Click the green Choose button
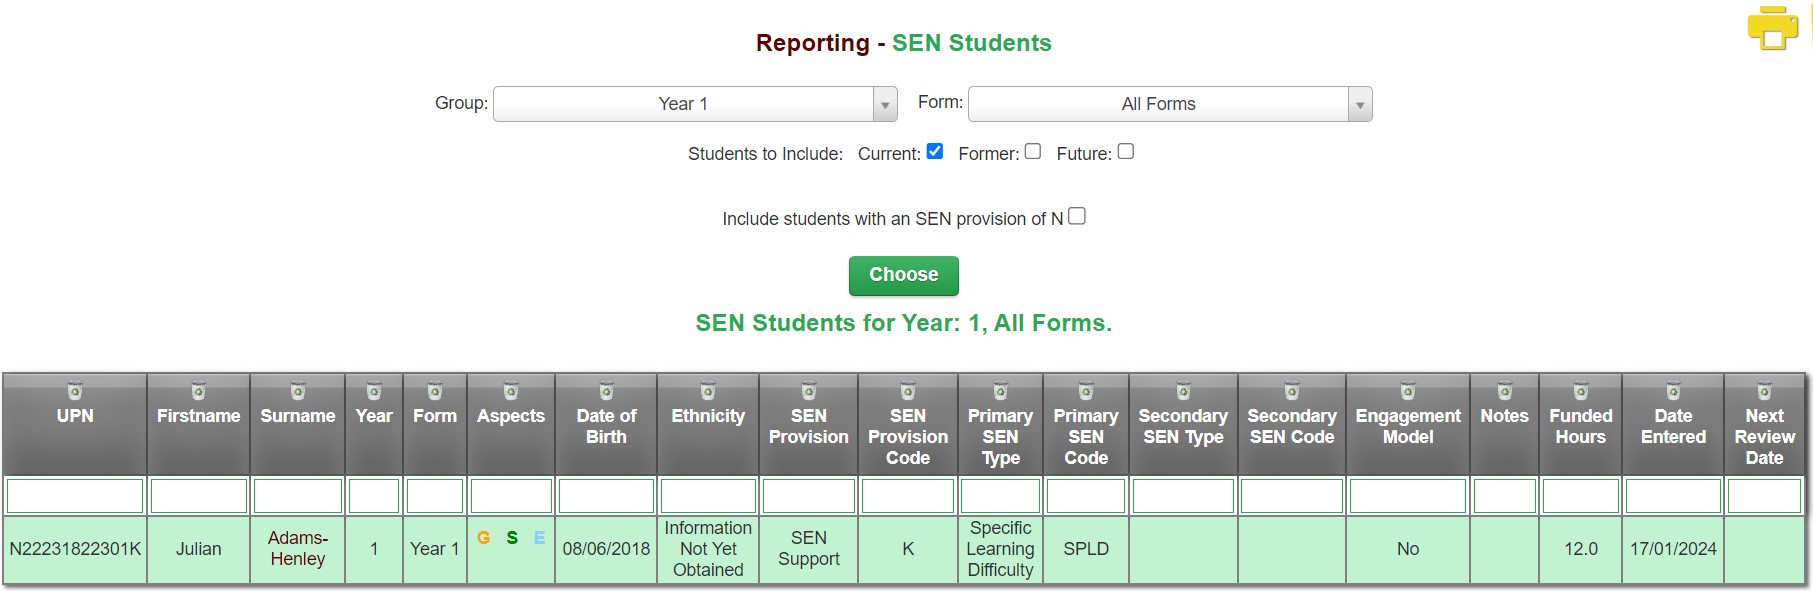Viewport: 1813px width, 591px height. coord(904,275)
